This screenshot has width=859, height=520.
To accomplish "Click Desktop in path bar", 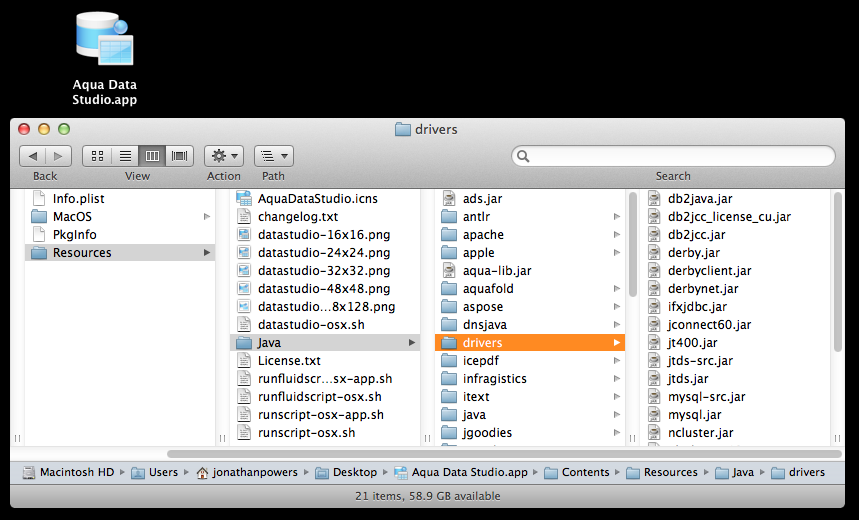I will click(347, 472).
